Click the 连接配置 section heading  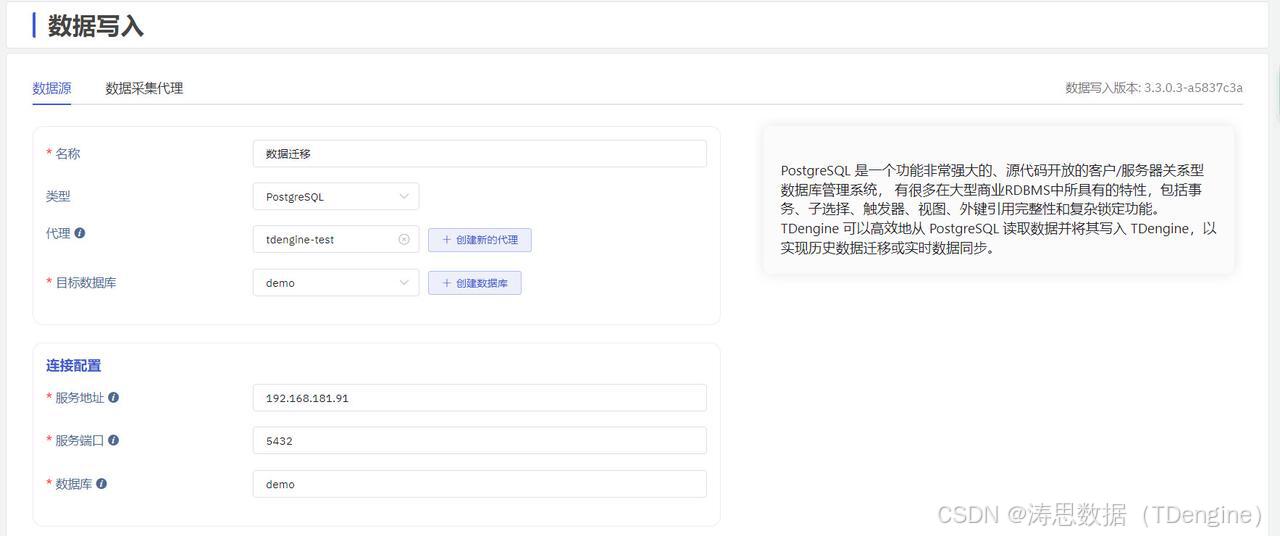coord(73,365)
